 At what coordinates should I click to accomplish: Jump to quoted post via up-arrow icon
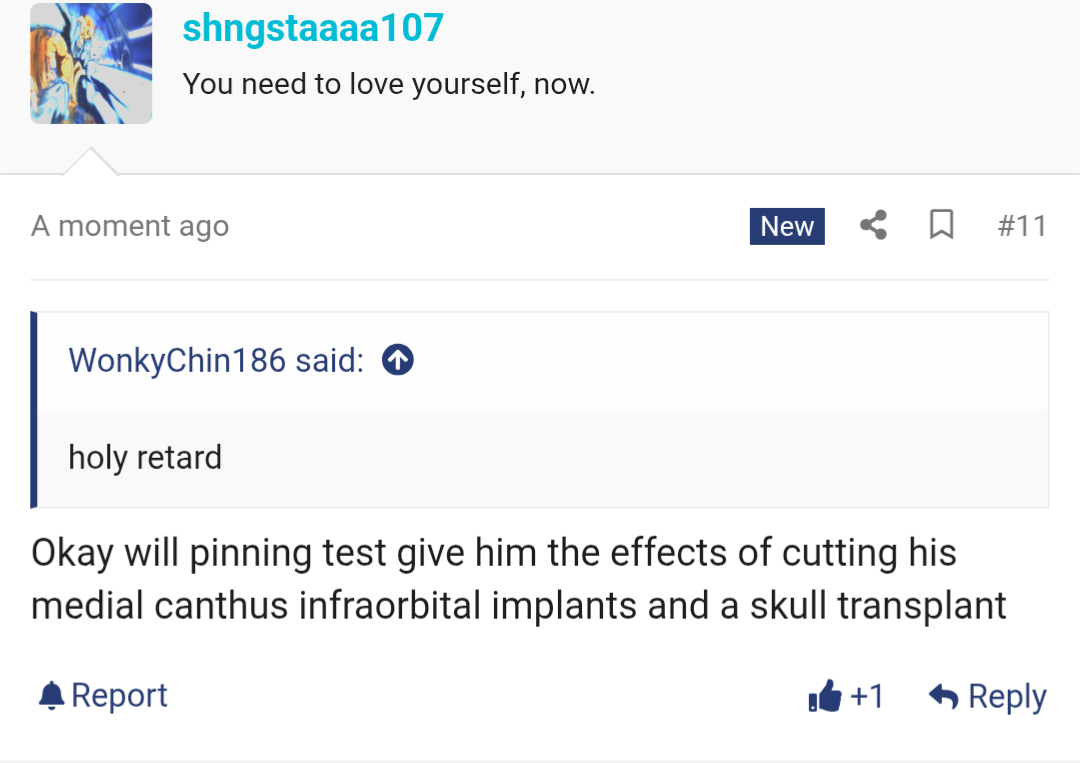398,359
